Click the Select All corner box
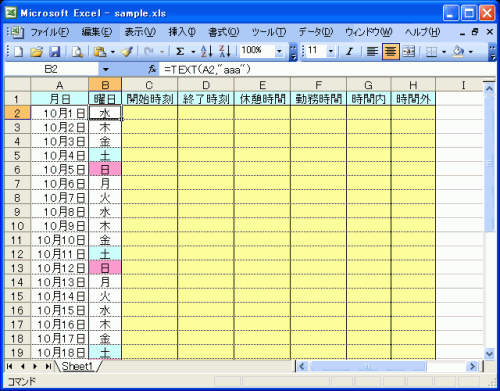This screenshot has width=500, height=391. [x=17, y=85]
